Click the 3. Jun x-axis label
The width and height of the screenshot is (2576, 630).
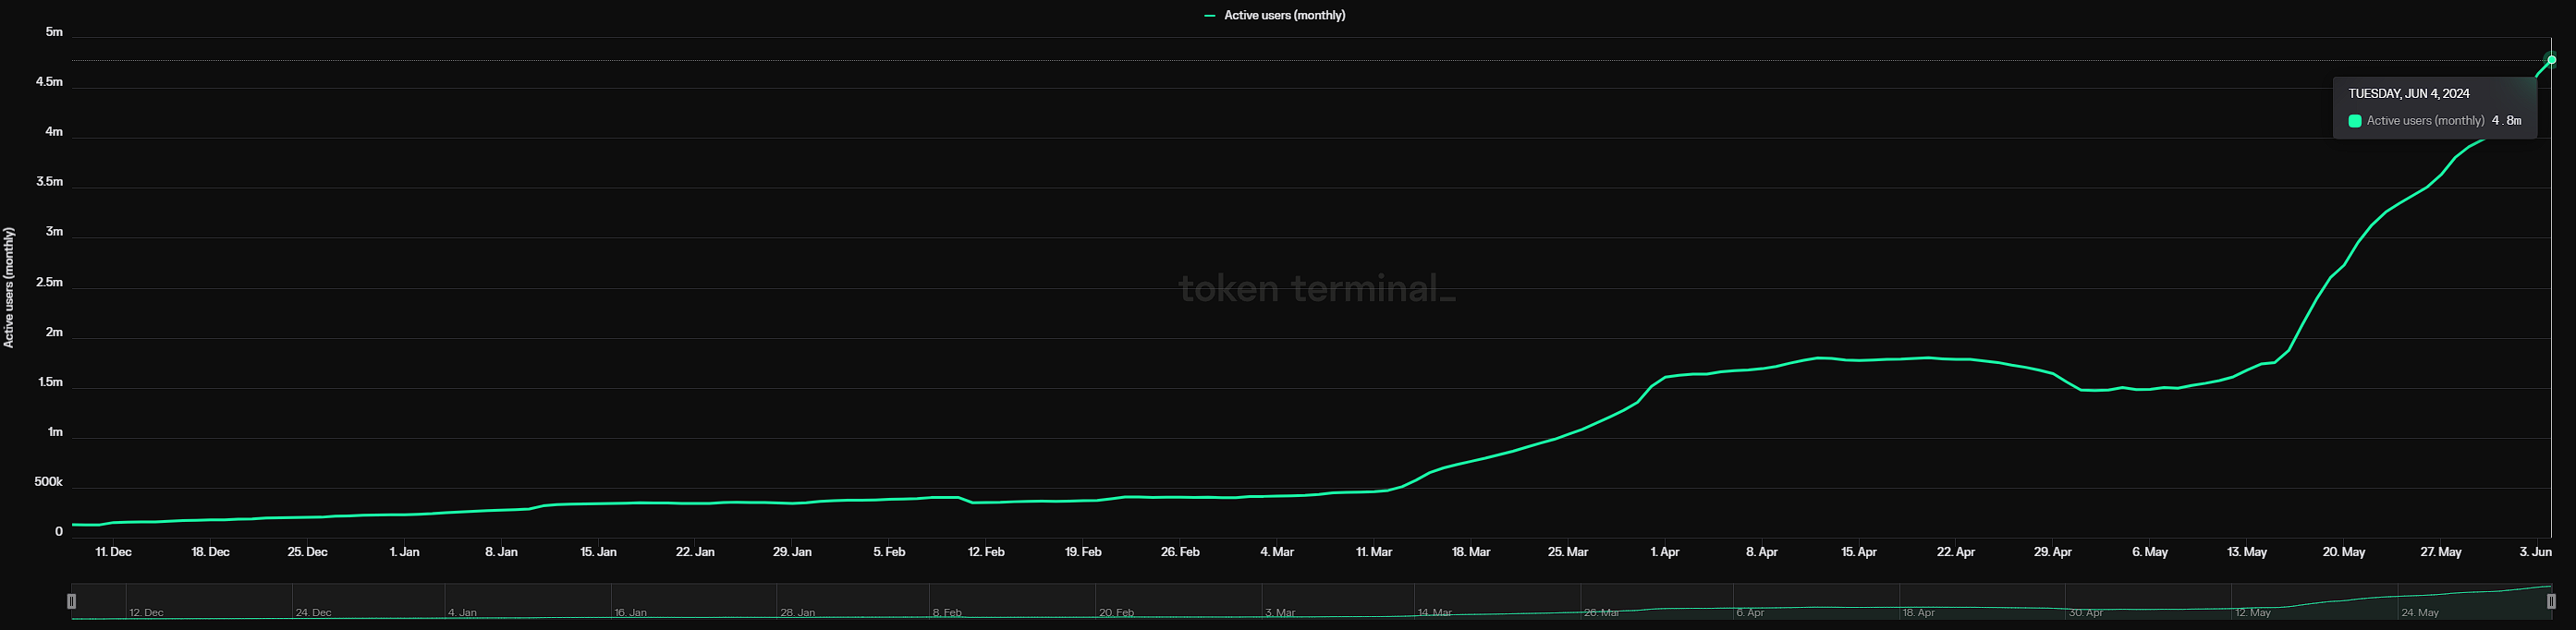(2535, 552)
